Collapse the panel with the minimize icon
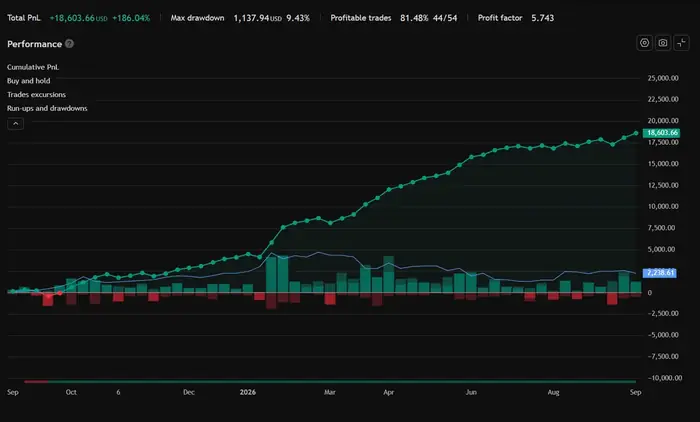This screenshot has width=700, height=422. point(681,43)
